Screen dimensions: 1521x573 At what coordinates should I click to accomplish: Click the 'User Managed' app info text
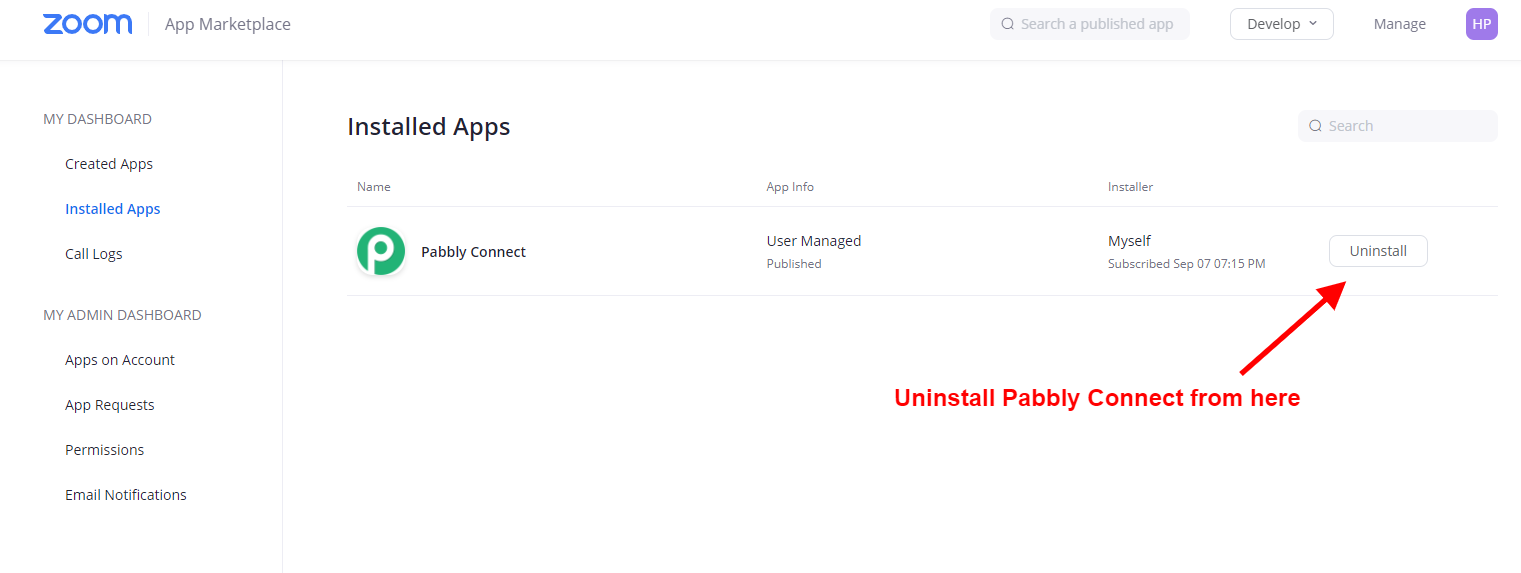coord(814,241)
